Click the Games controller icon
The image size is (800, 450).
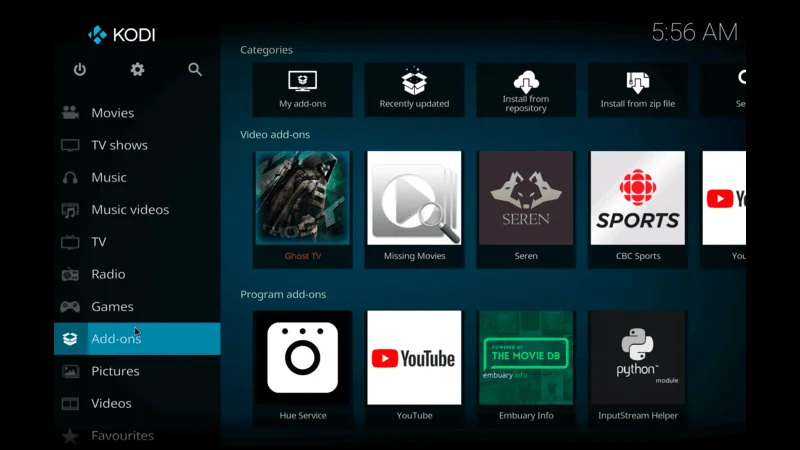(x=70, y=307)
